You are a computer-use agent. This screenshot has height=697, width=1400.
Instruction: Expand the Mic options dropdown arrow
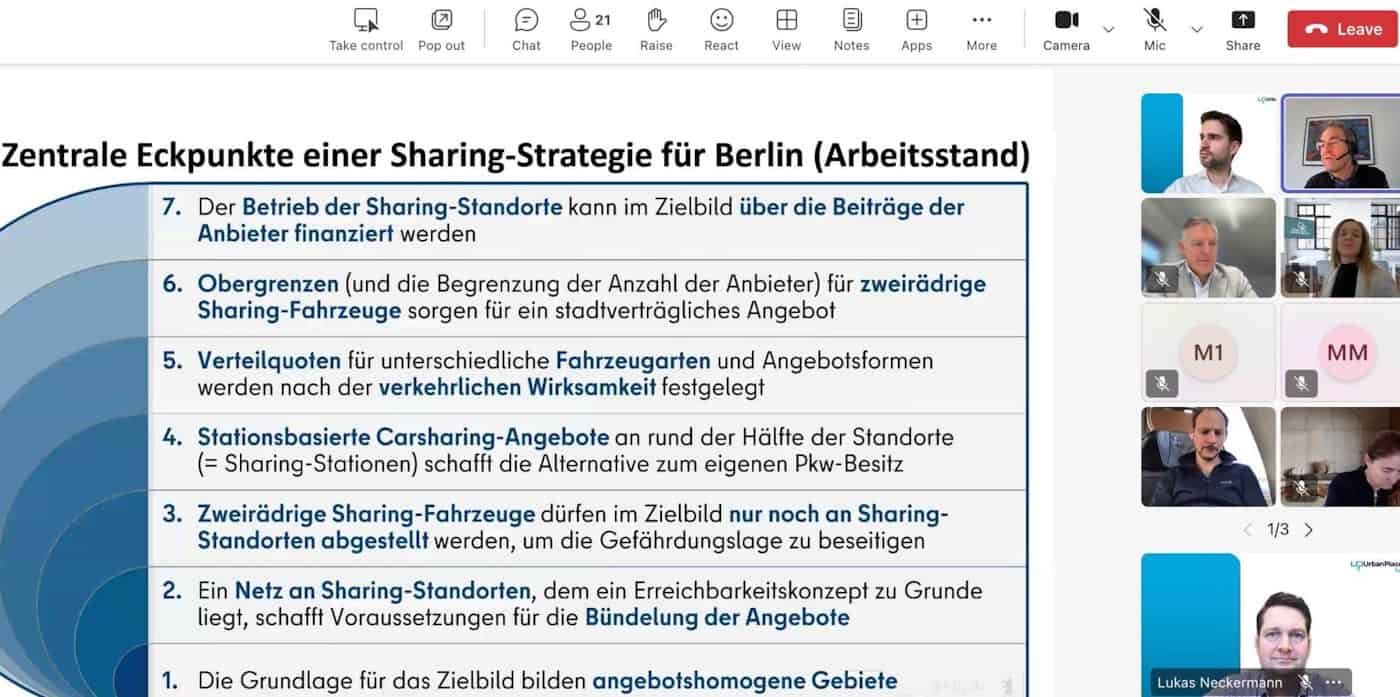tap(1196, 29)
